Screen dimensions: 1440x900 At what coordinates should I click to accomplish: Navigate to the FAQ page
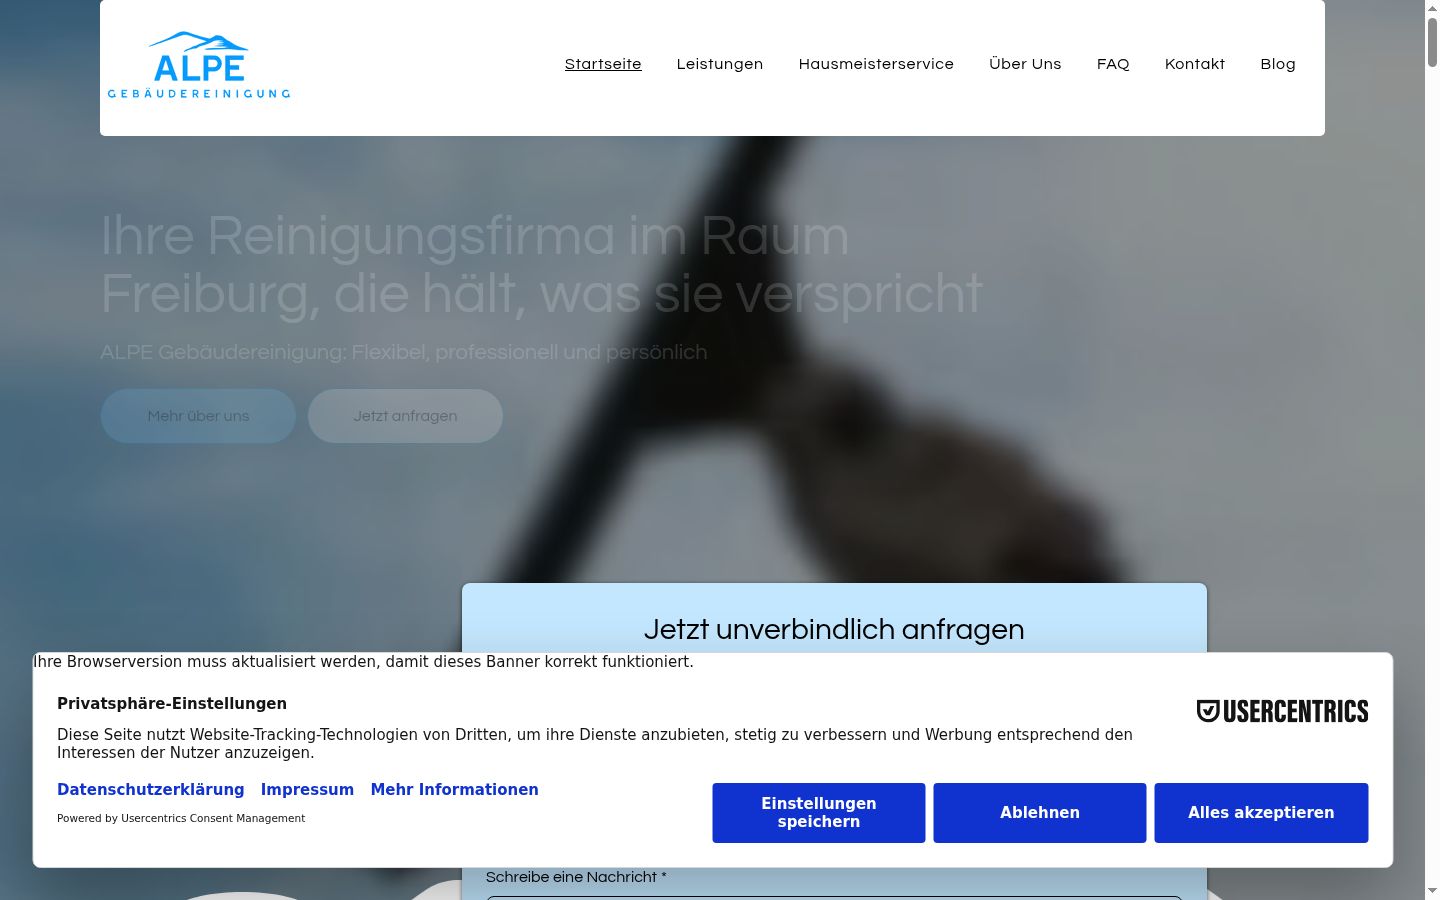[1113, 64]
